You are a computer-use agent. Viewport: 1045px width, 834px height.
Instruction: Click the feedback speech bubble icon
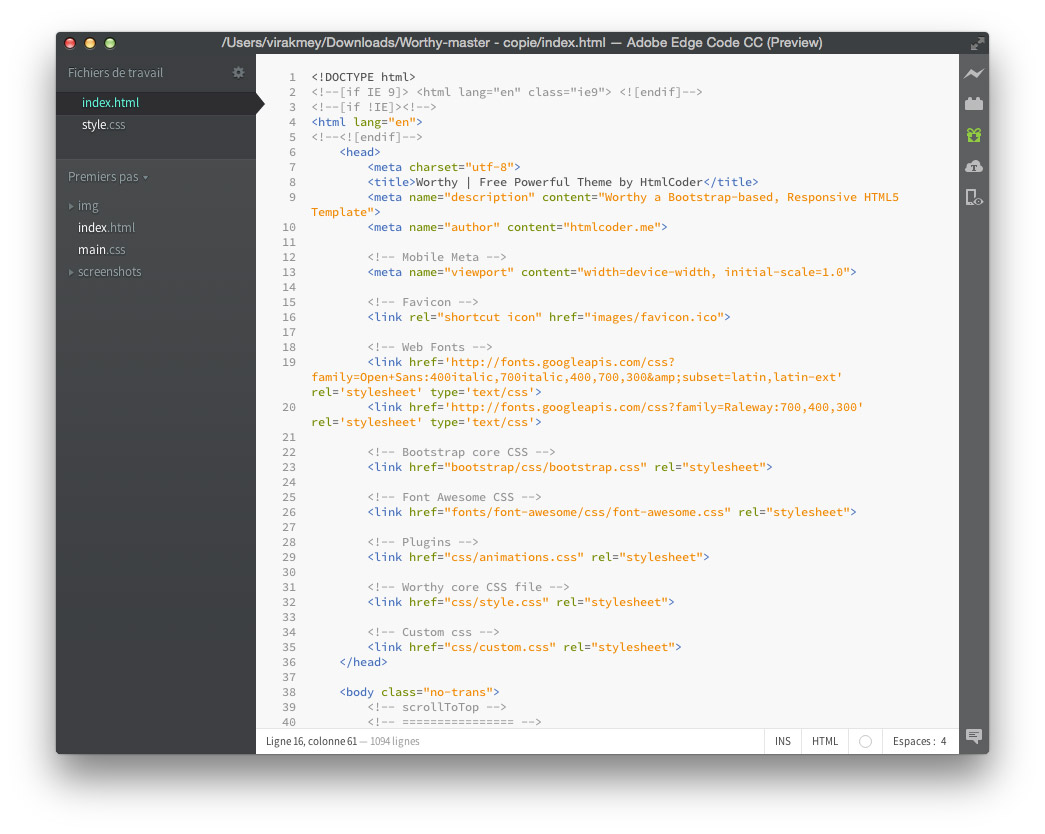click(974, 736)
